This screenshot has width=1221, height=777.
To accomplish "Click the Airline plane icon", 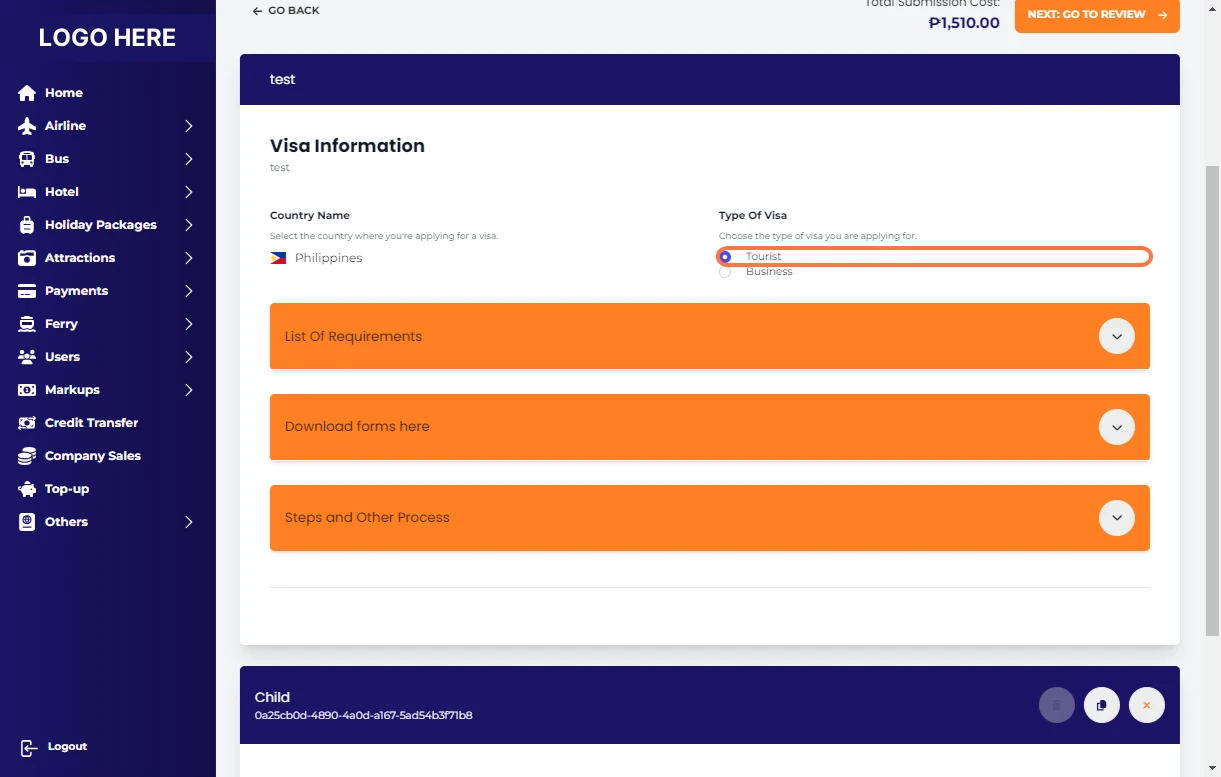I will point(27,126).
